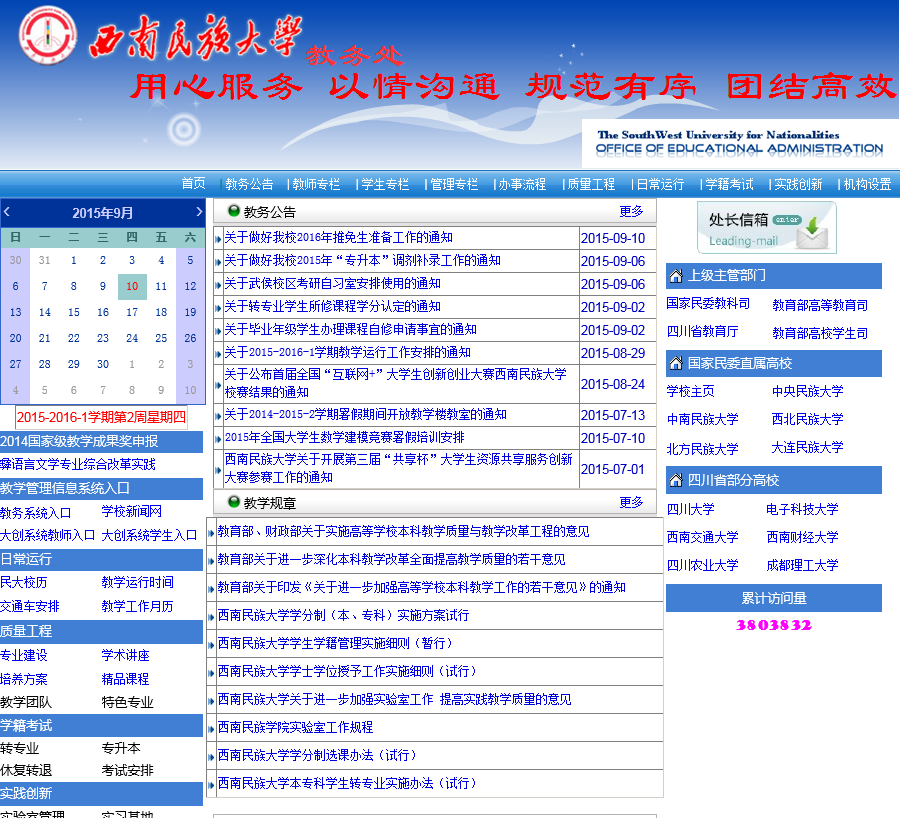This screenshot has height=818, width=900.
Task: Open 教务公告 navigation menu item
Action: pos(249,184)
